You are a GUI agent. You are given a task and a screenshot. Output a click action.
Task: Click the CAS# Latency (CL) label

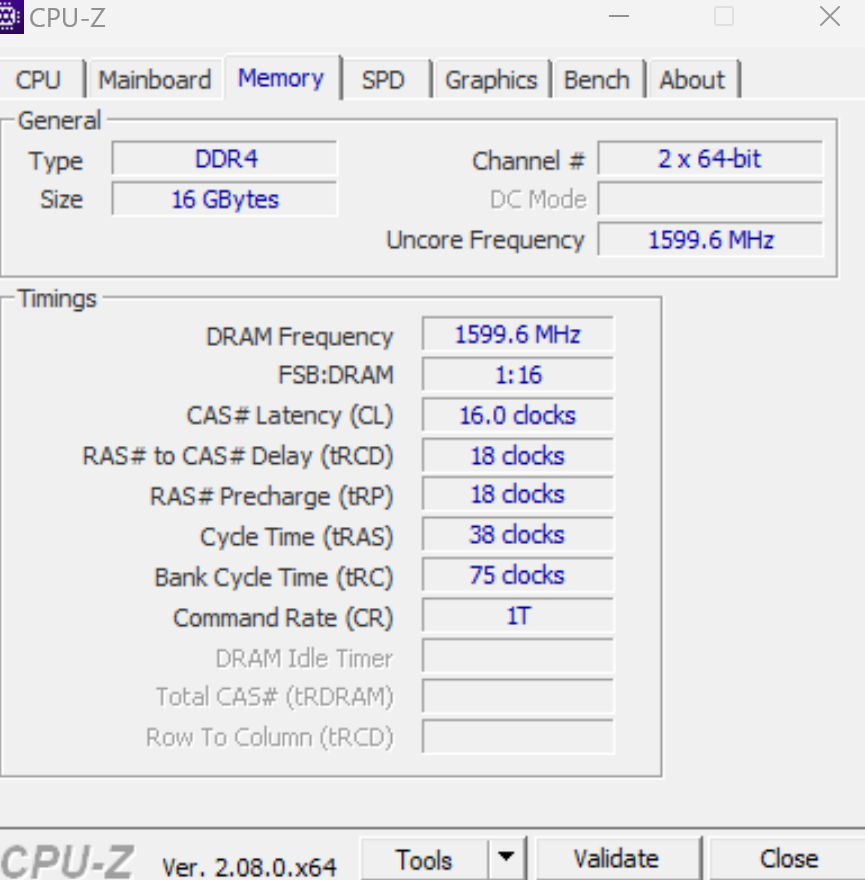(x=290, y=416)
